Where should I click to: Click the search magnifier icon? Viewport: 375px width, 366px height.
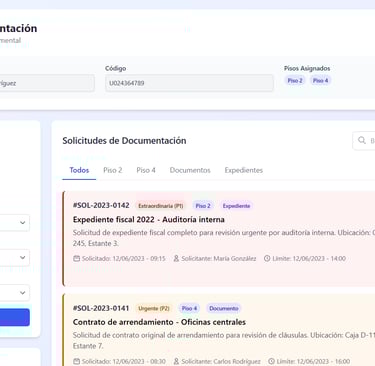pyautogui.click(x=362, y=140)
